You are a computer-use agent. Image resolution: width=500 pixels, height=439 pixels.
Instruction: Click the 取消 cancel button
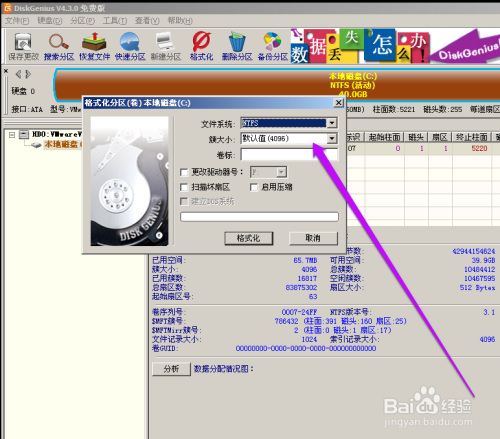[x=313, y=238]
